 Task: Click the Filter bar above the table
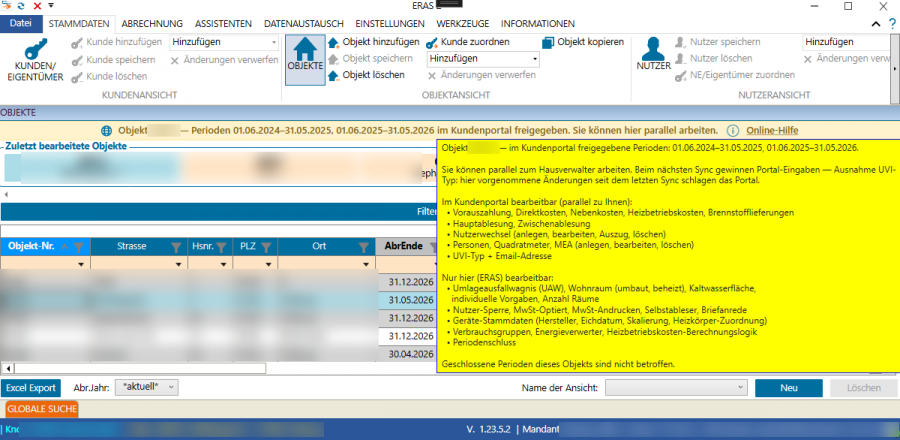[x=218, y=212]
